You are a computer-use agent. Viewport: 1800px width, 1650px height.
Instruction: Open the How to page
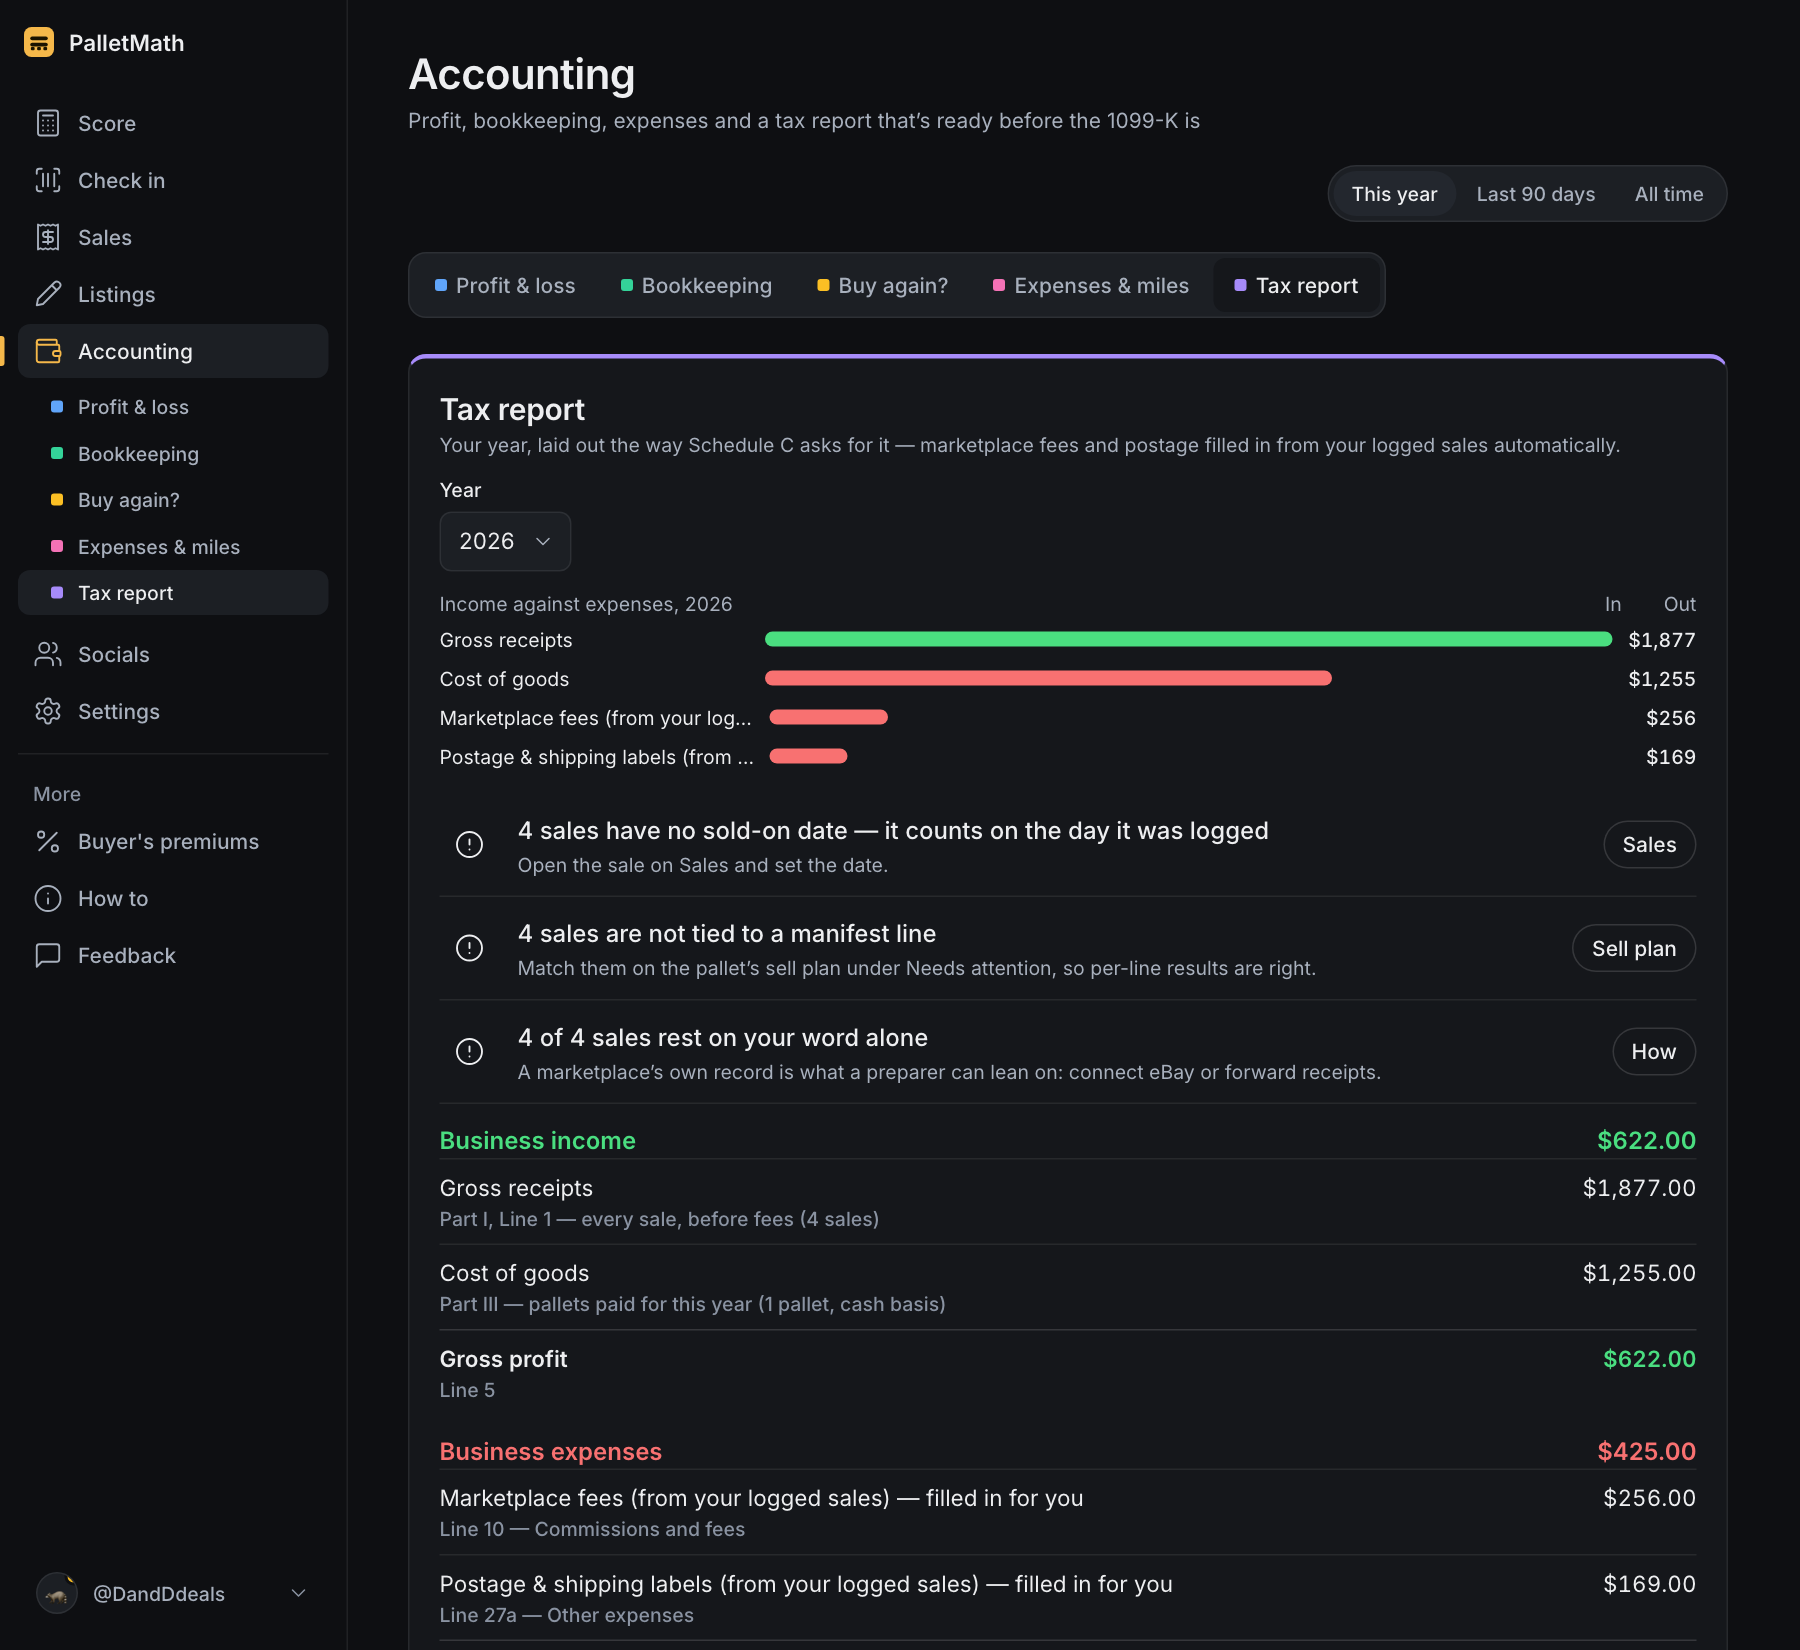[x=173, y=898]
